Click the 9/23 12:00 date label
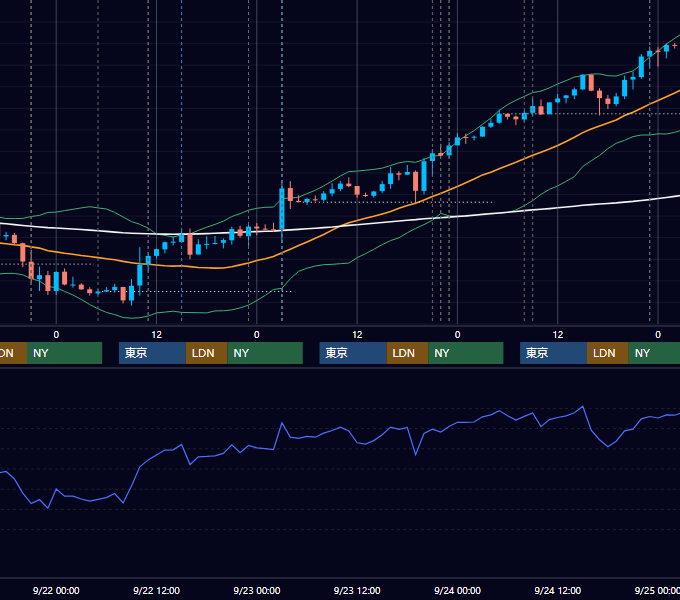Screen dimensions: 680x600 pos(357,590)
